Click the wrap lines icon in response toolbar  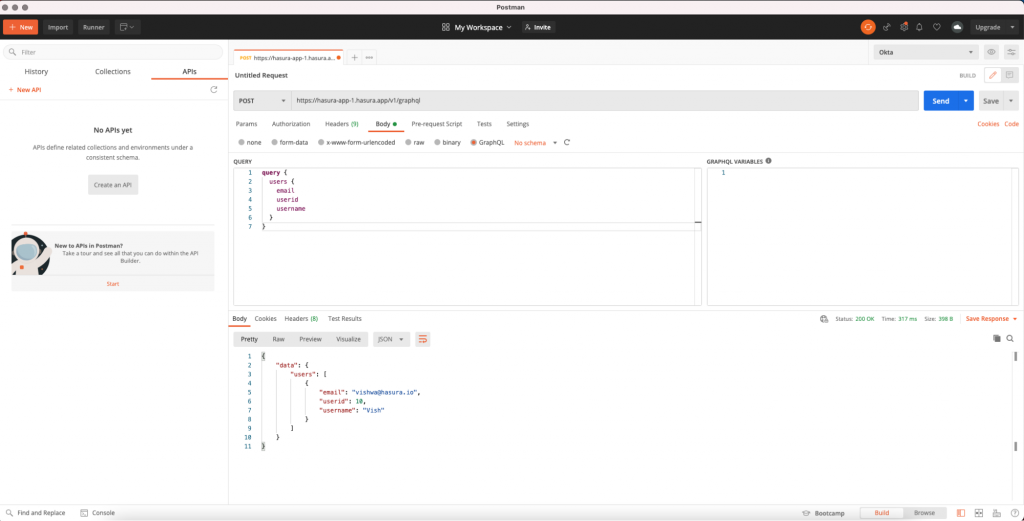click(423, 339)
